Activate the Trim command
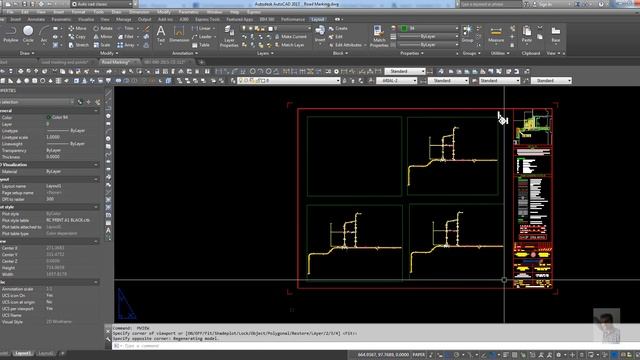640x360 pixels. coord(126,28)
